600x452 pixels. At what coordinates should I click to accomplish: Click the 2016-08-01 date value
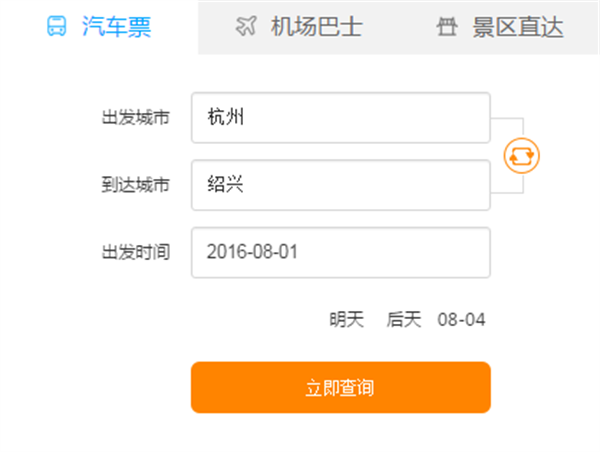(252, 252)
